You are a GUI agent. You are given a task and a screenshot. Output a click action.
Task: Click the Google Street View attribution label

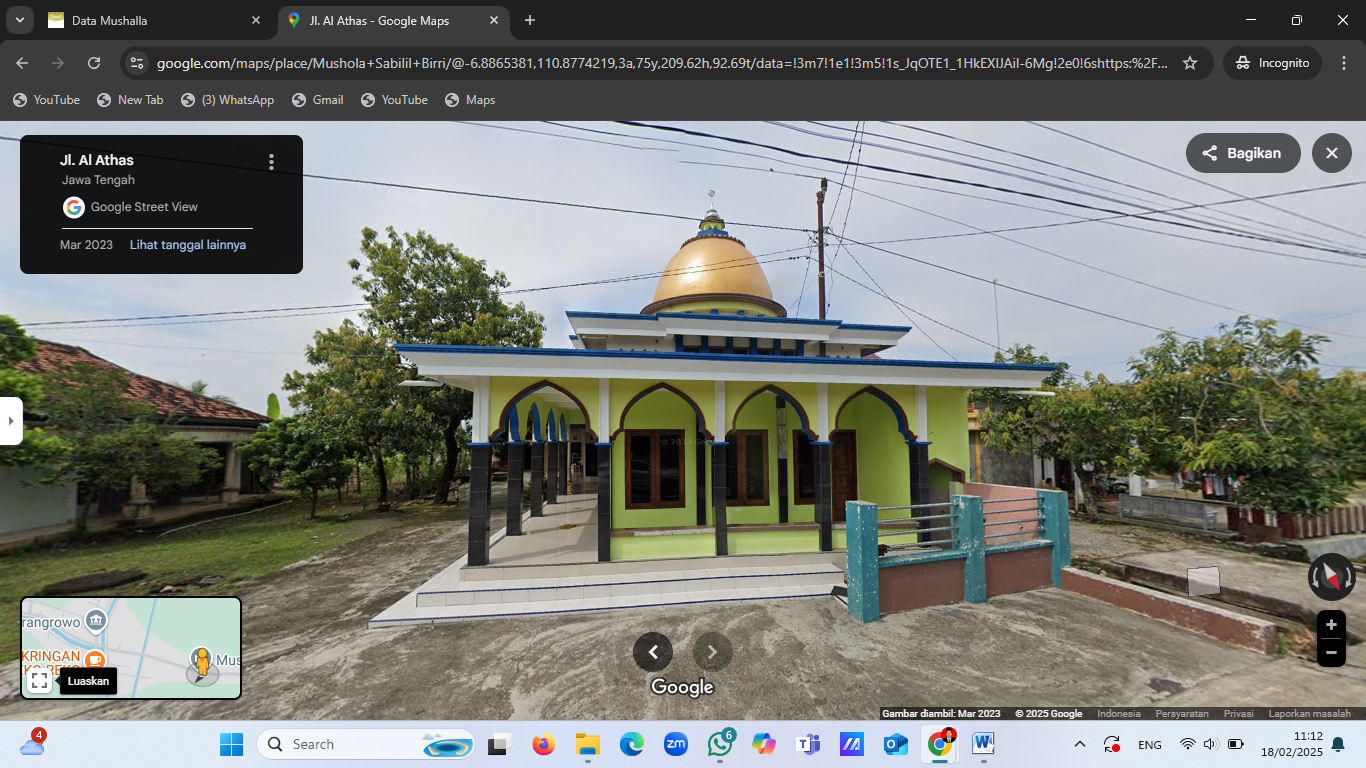pos(144,207)
